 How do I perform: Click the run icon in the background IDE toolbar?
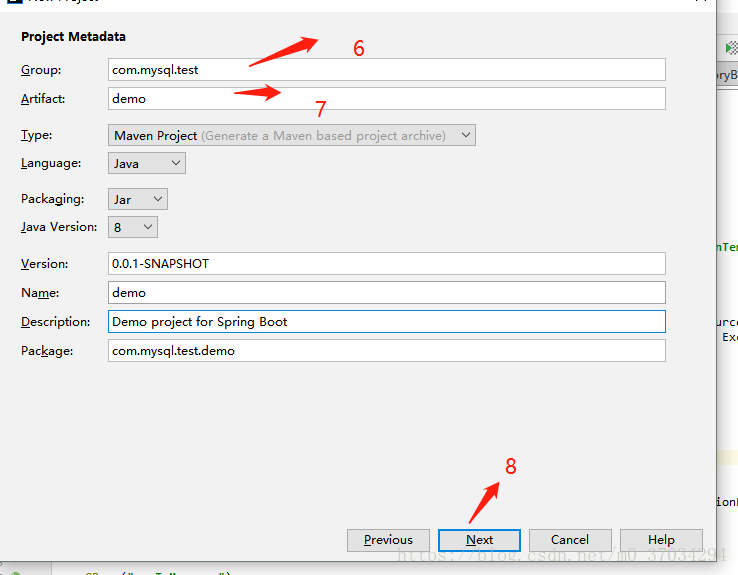pyautogui.click(x=731, y=48)
